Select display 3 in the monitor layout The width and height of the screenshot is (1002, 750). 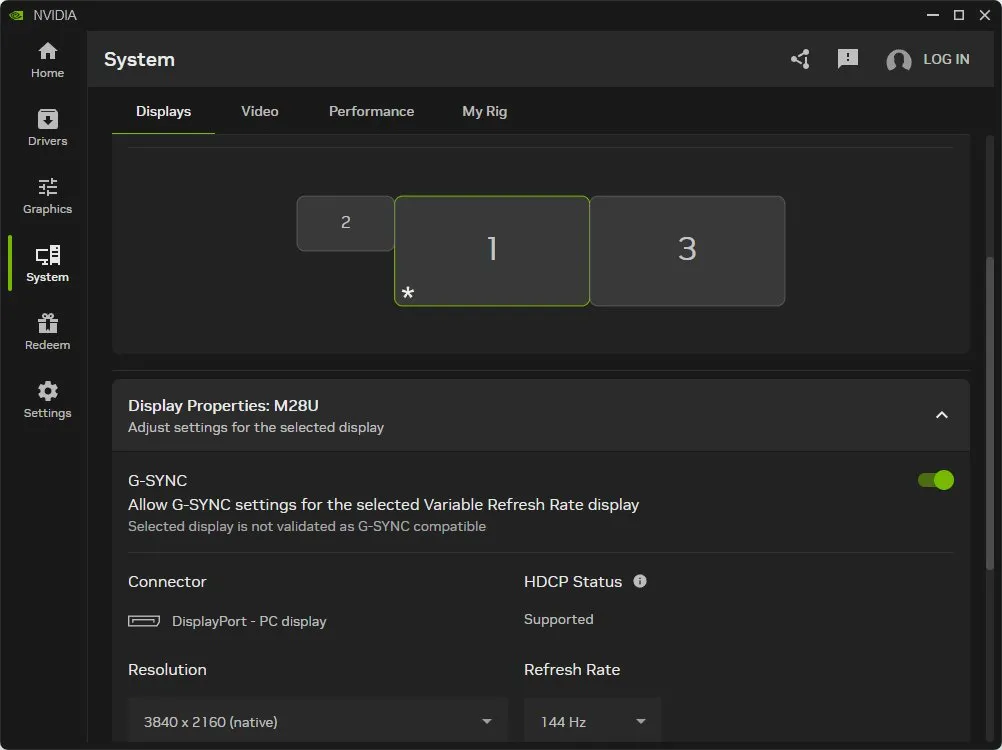(687, 250)
